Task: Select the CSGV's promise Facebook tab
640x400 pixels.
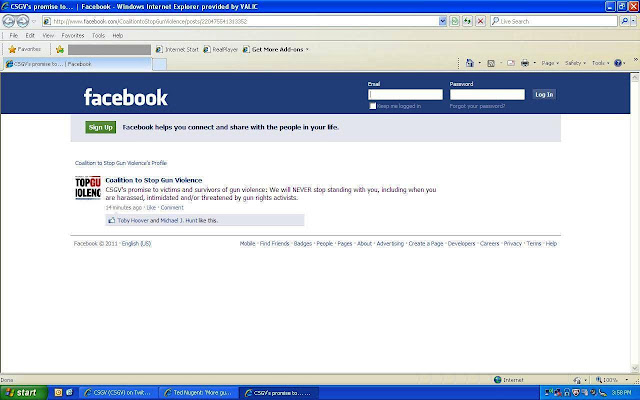Action: click(77, 64)
